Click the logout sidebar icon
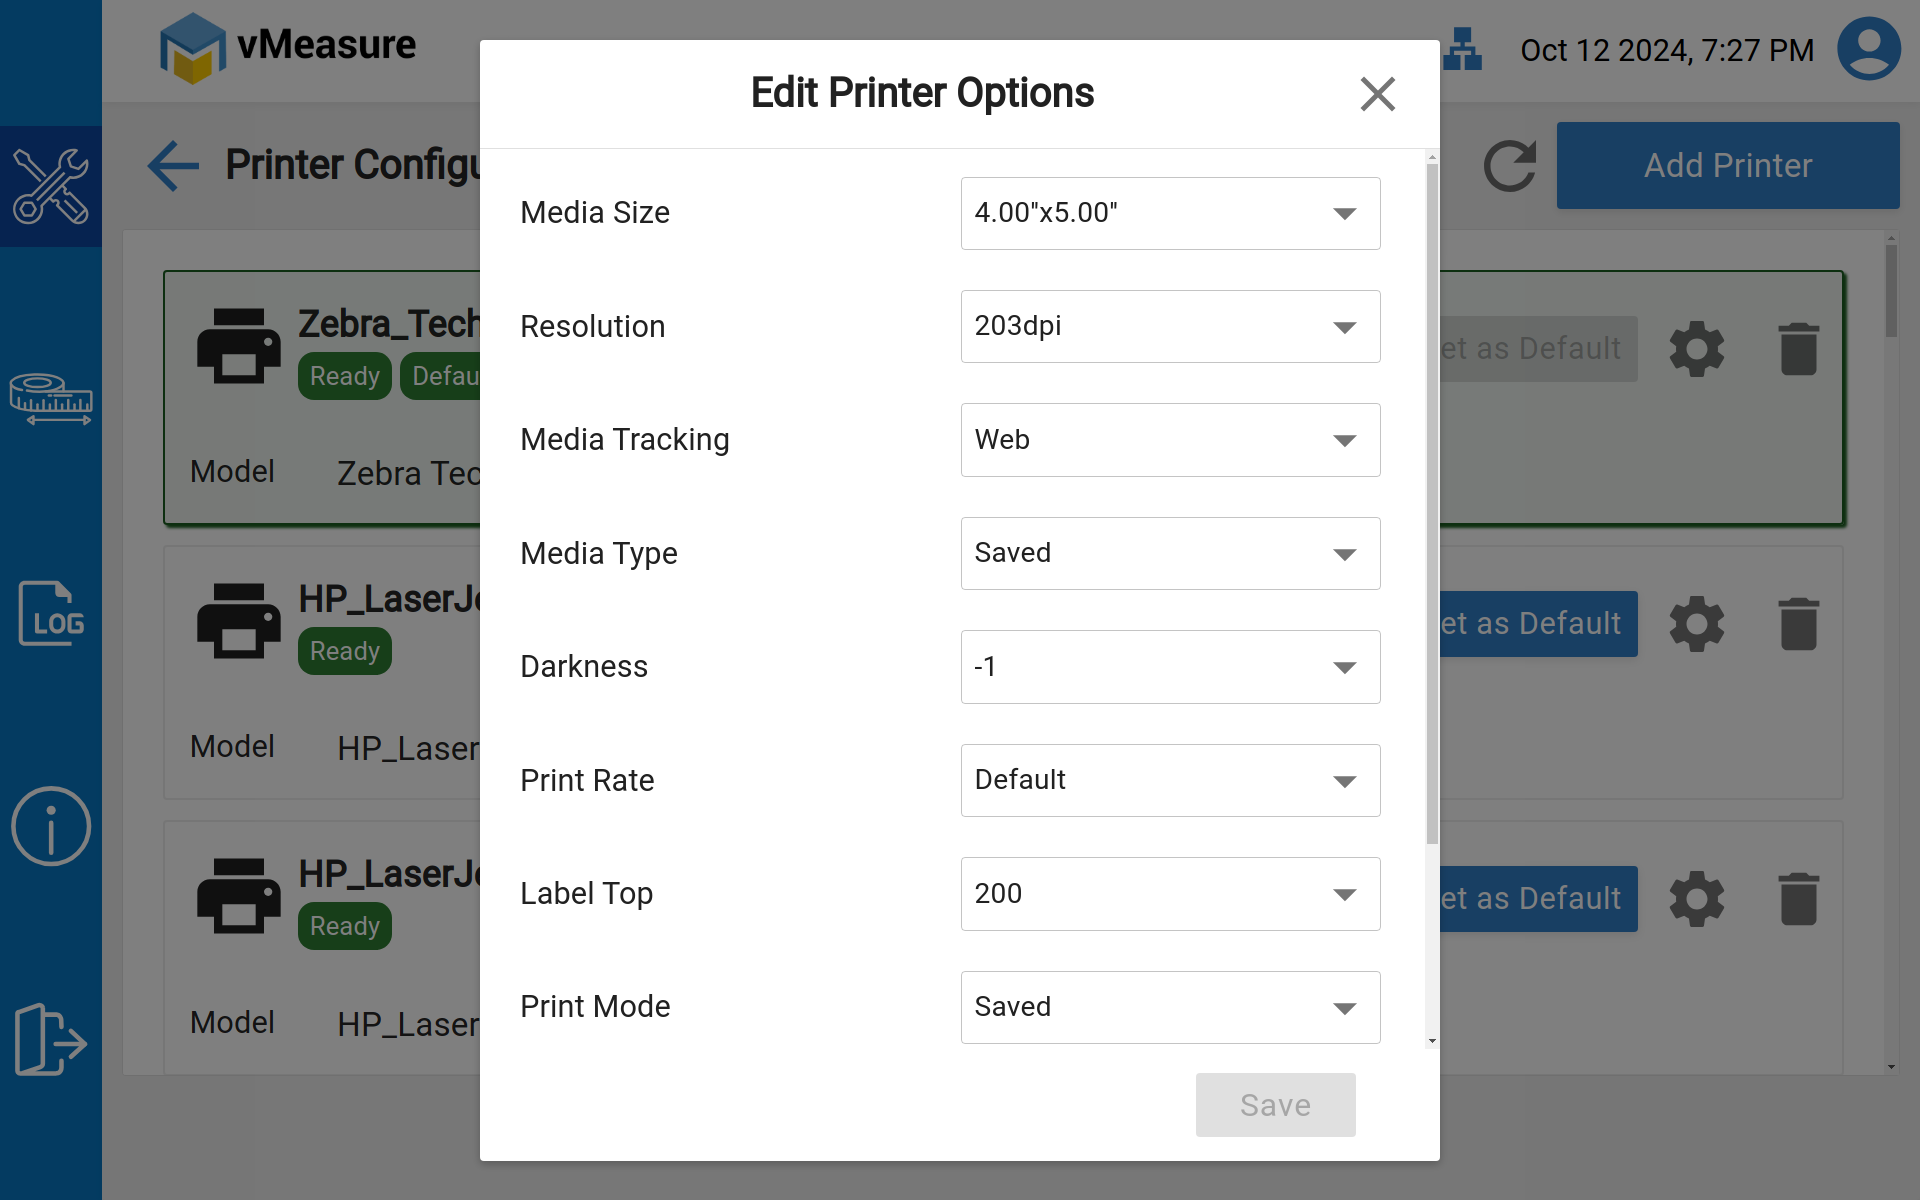Screen dimensions: 1920x1200 click(x=50, y=1040)
